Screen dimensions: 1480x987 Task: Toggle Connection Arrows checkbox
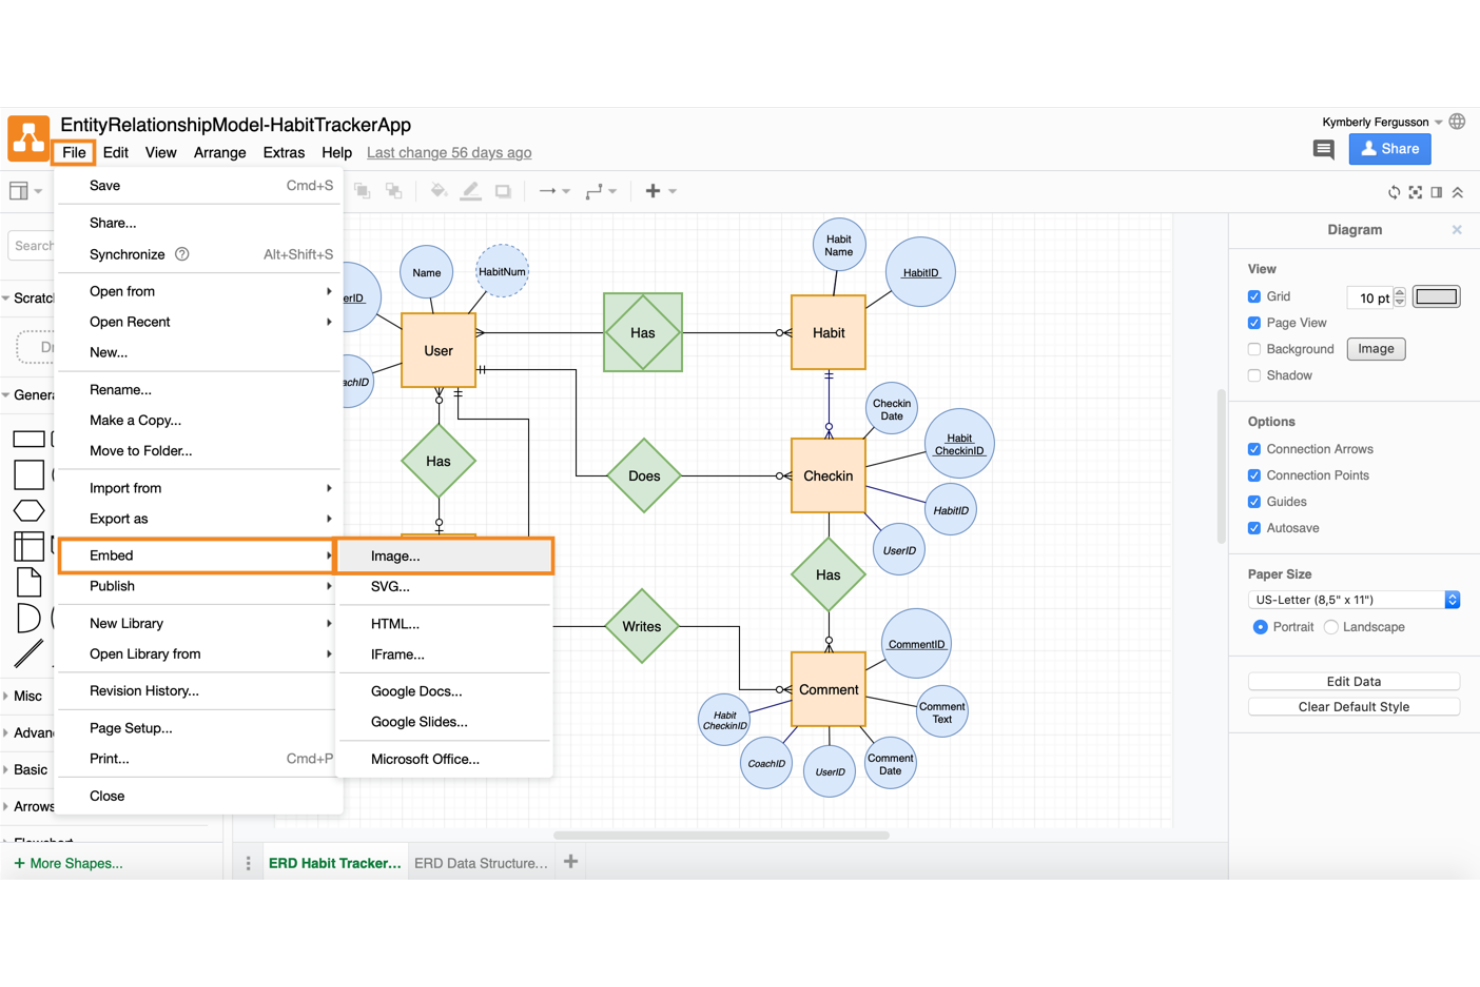click(1254, 449)
